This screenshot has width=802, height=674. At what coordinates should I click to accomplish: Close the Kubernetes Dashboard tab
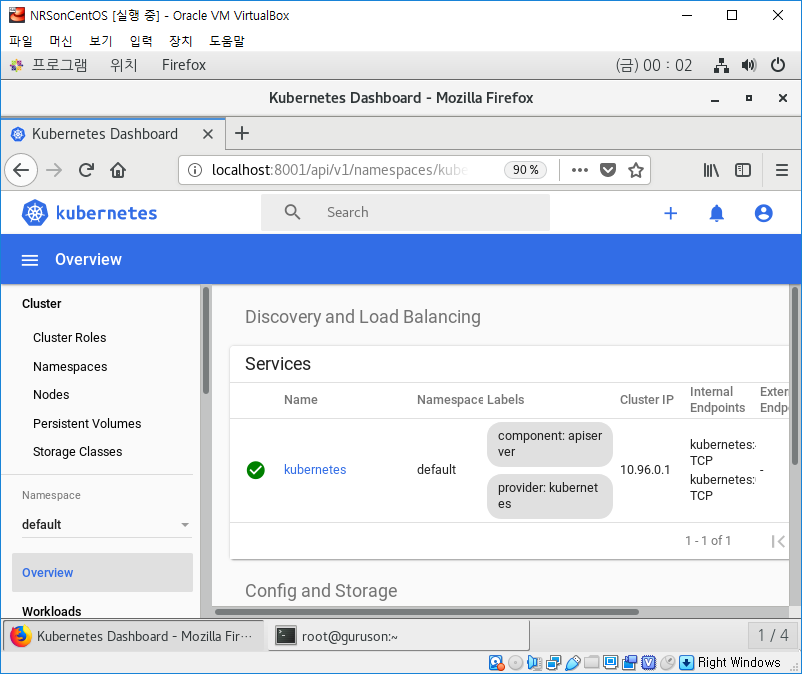tap(208, 134)
